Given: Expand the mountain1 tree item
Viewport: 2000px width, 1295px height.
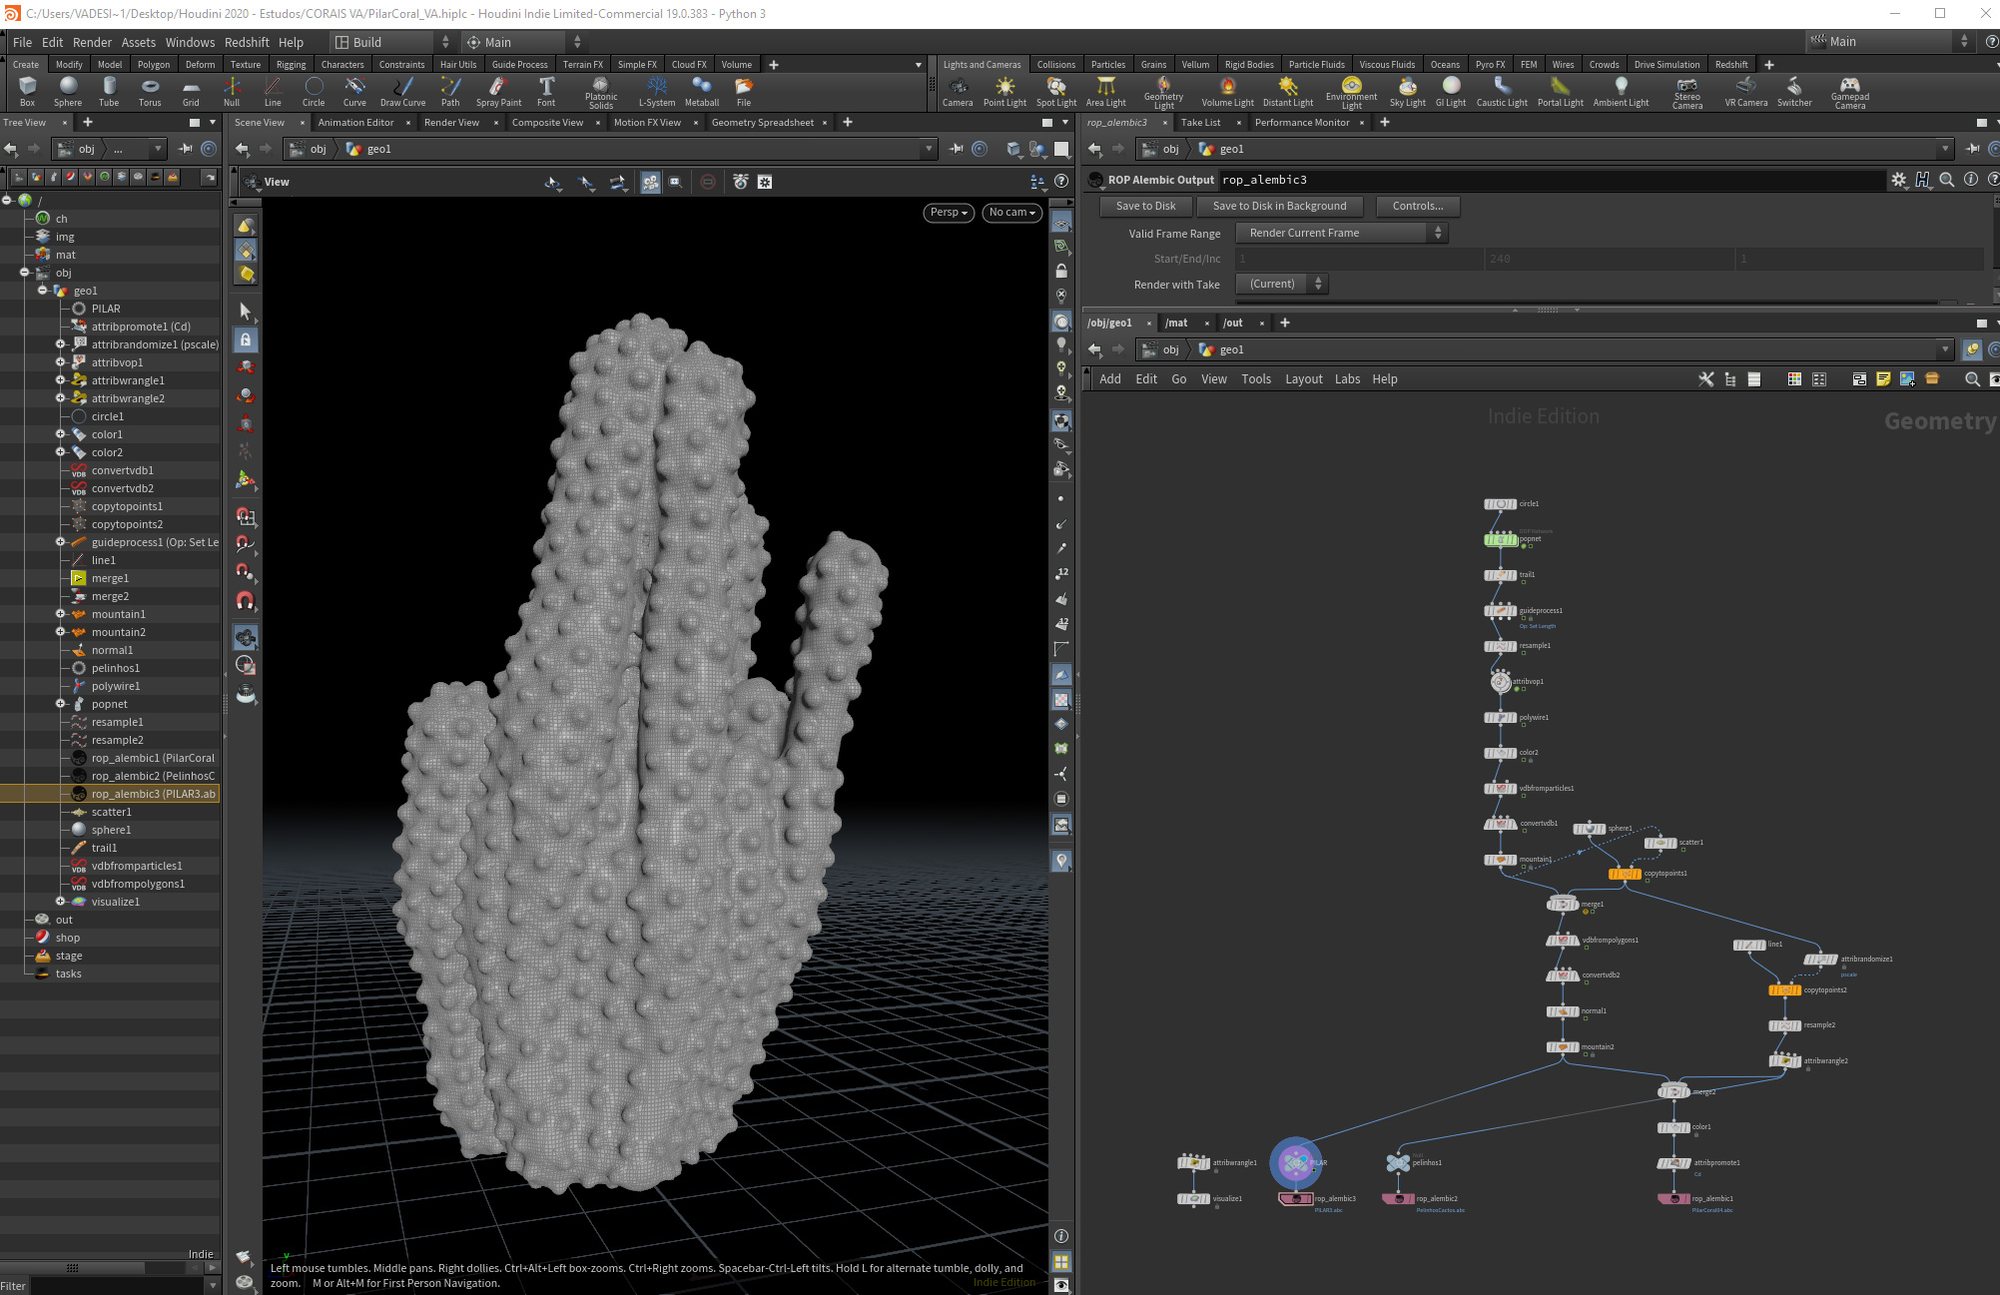Looking at the screenshot, I should [60, 614].
